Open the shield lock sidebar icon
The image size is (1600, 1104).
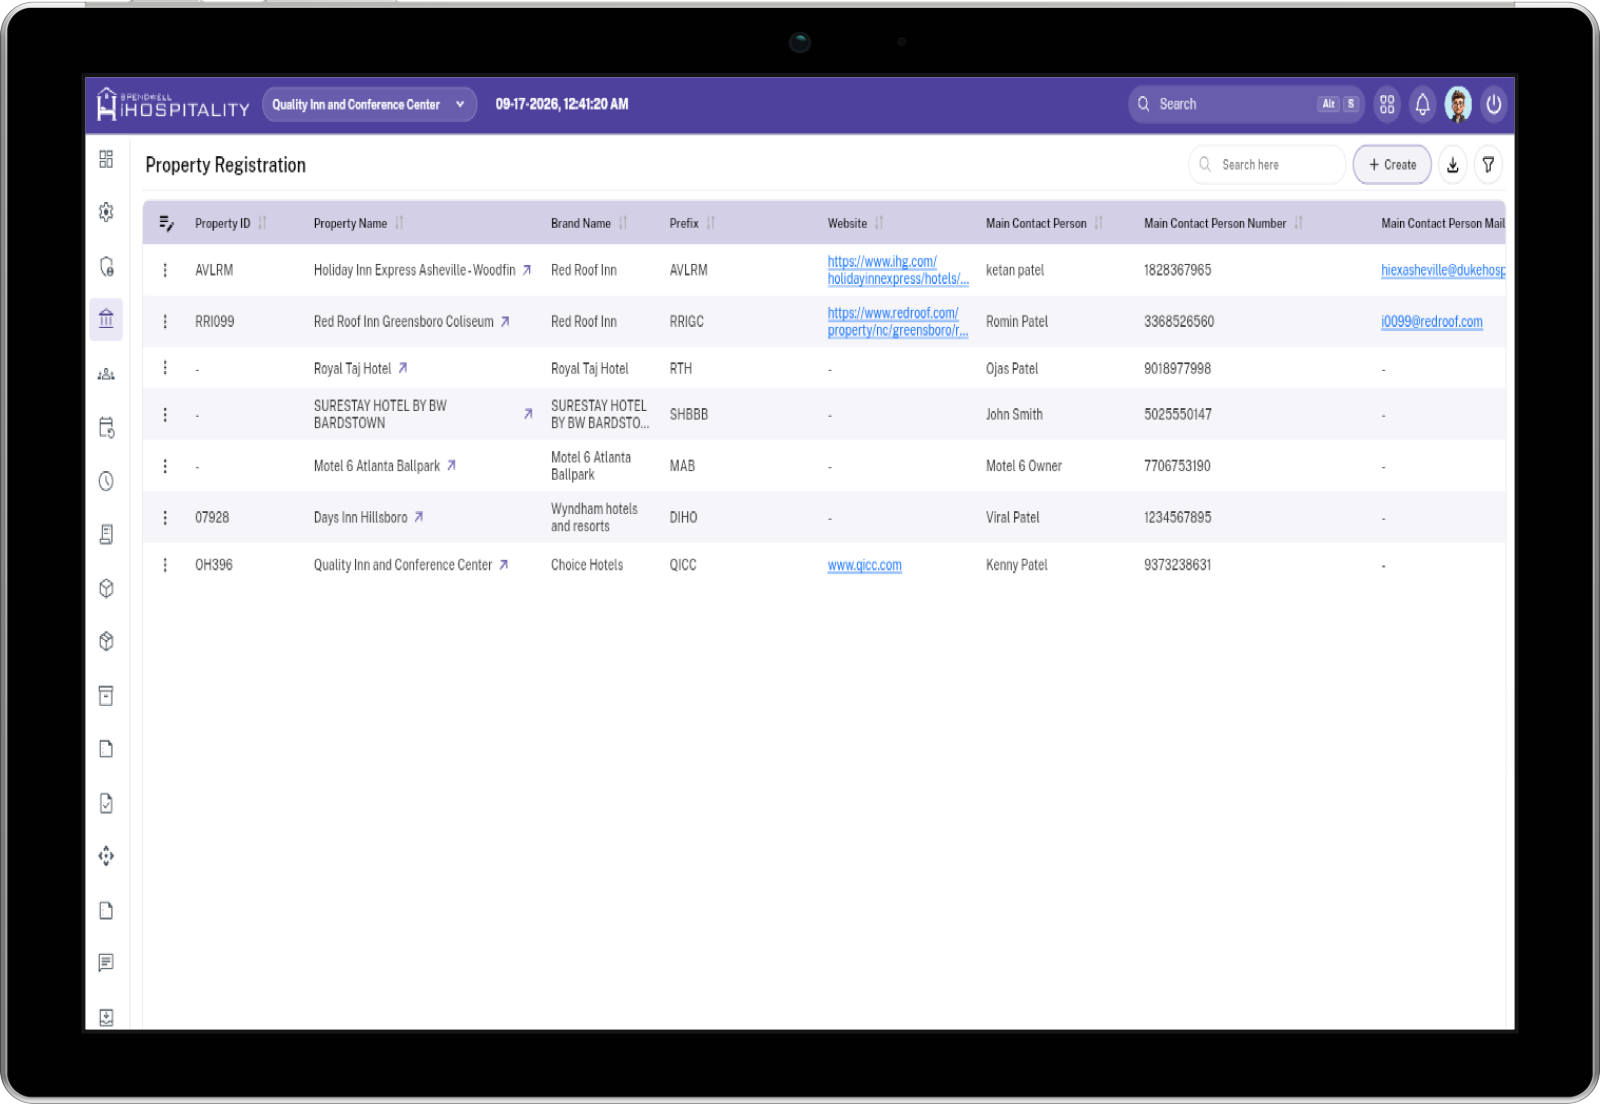coord(106,266)
